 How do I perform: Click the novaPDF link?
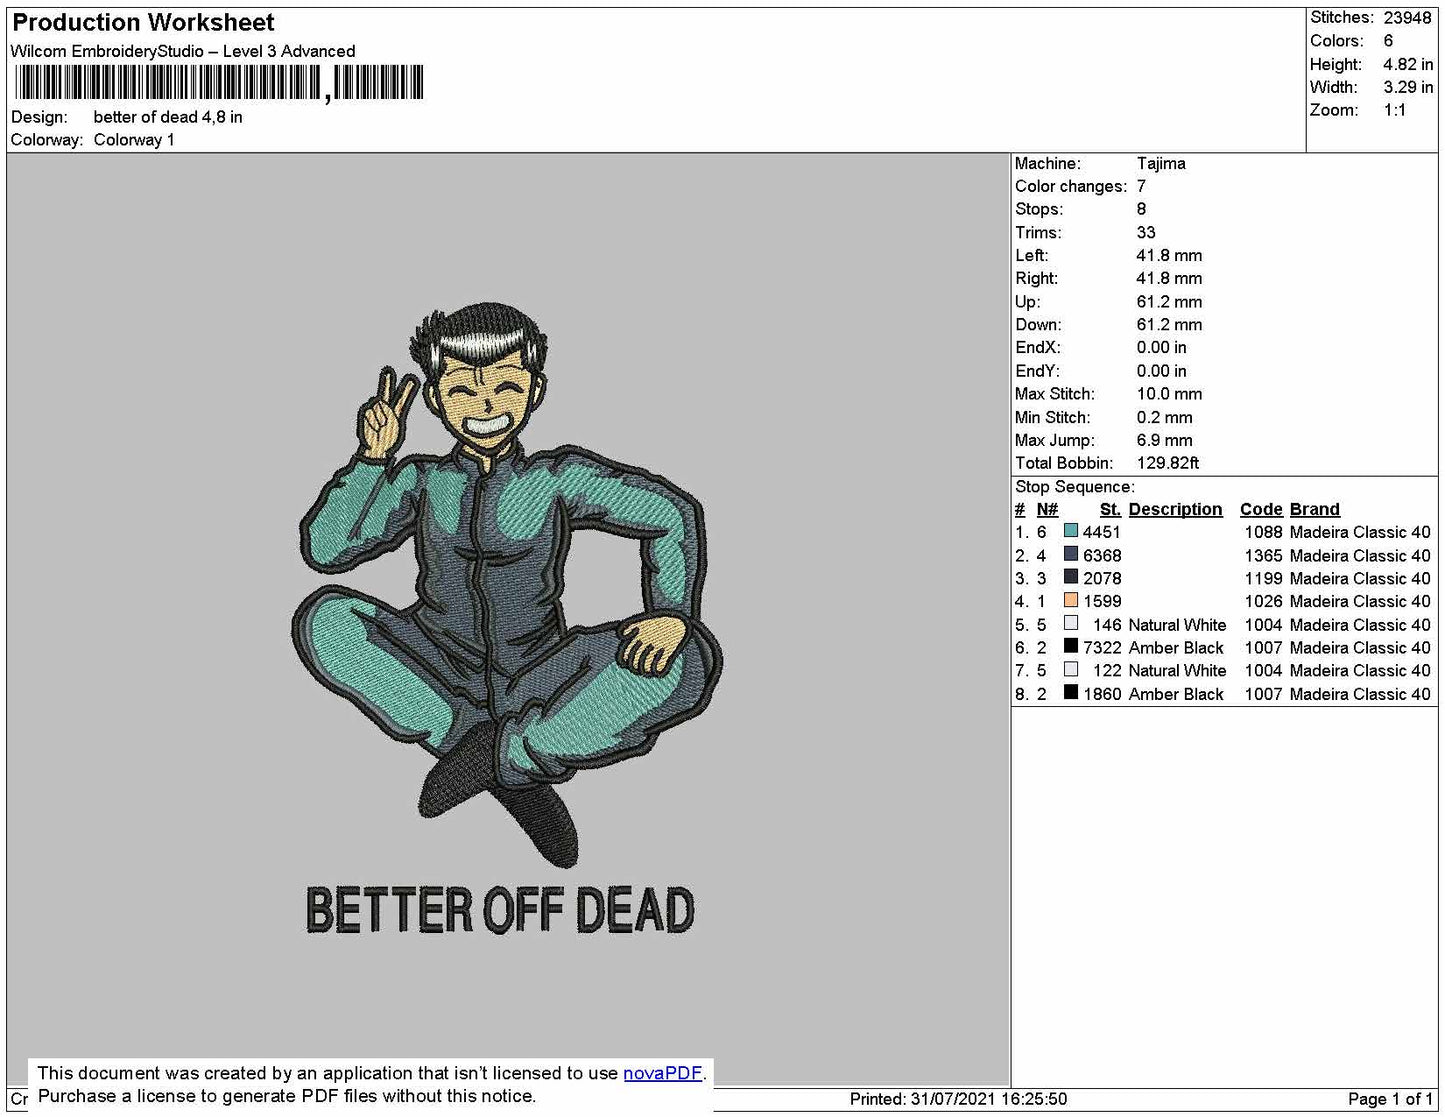[x=663, y=1073]
